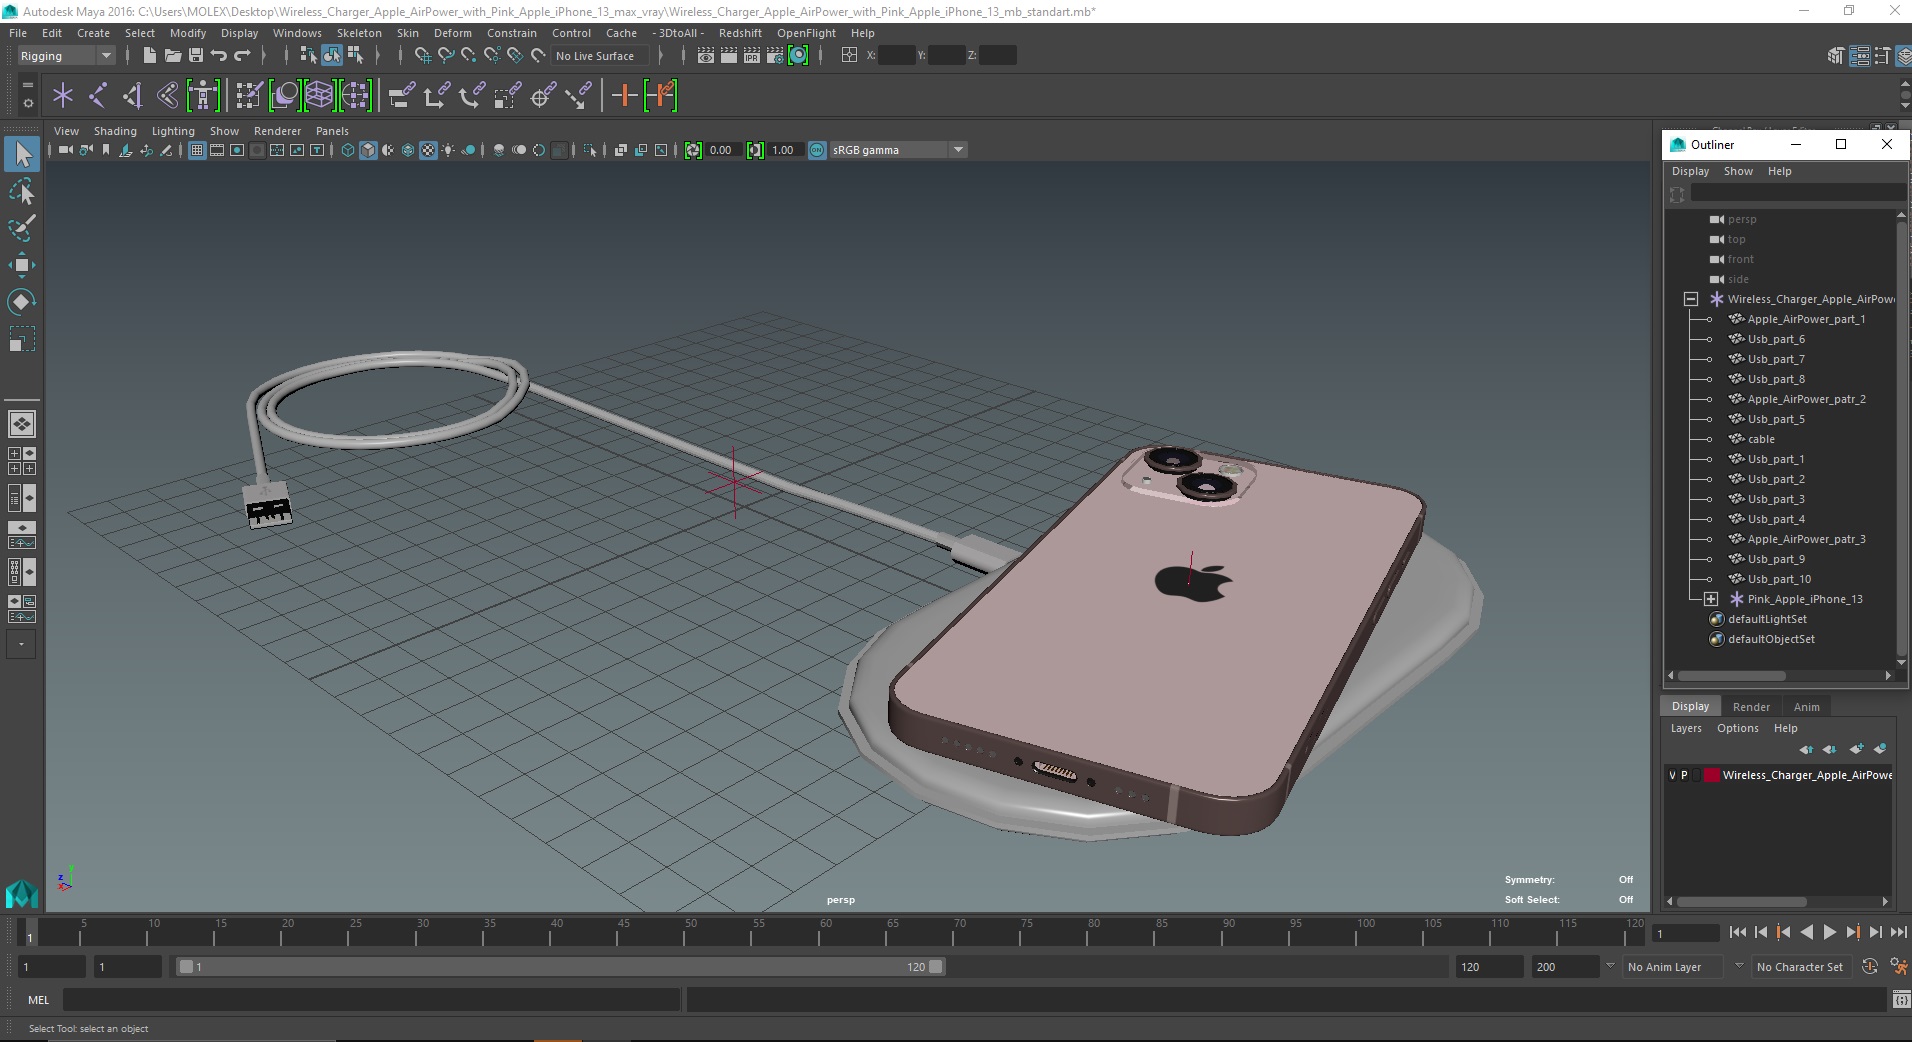Viewport: 1912px width, 1042px height.
Task: Select the cable node in the Outliner
Action: click(1761, 439)
